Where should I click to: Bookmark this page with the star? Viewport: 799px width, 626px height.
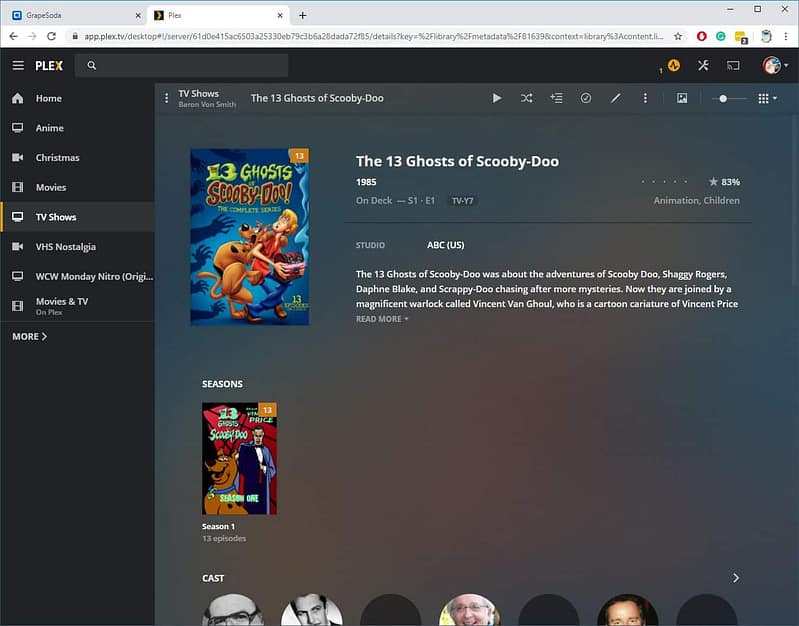click(678, 36)
